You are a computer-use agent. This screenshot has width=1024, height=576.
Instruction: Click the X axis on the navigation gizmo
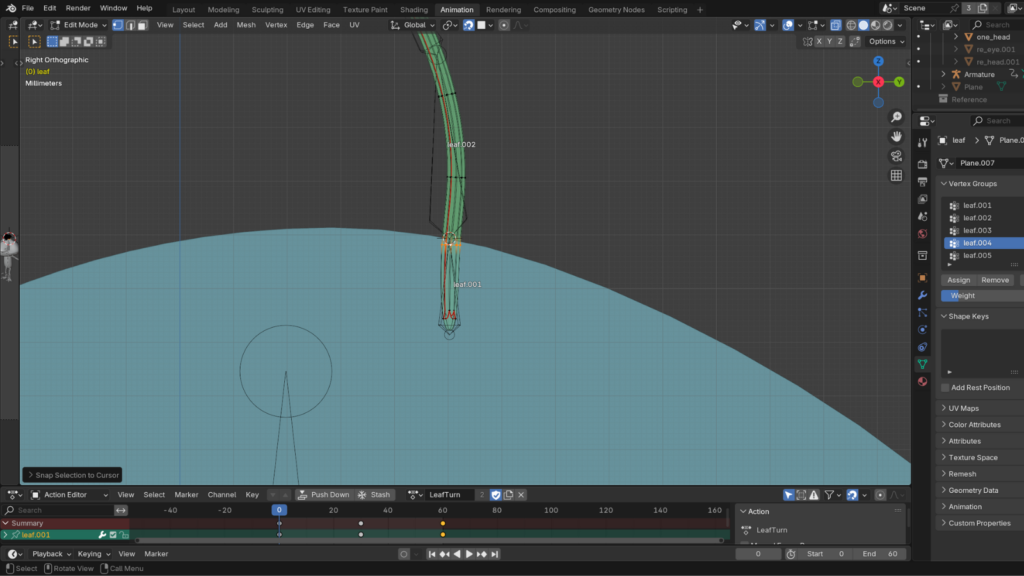pos(878,82)
